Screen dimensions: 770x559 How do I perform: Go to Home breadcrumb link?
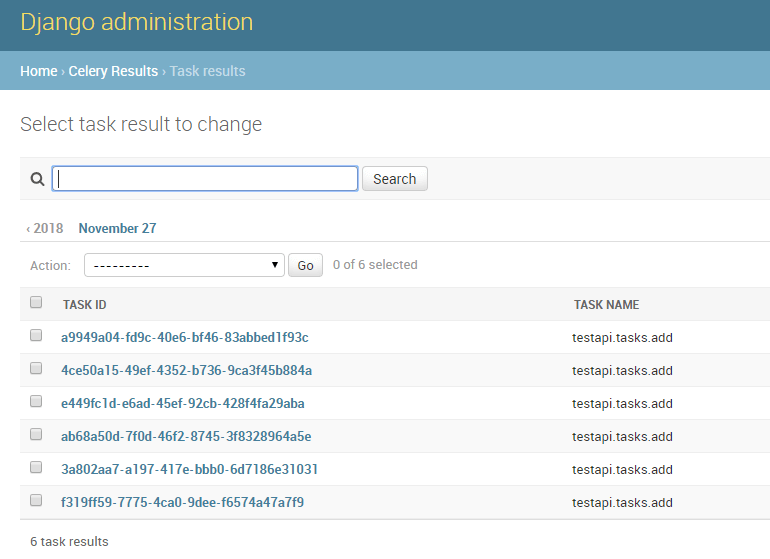39,71
